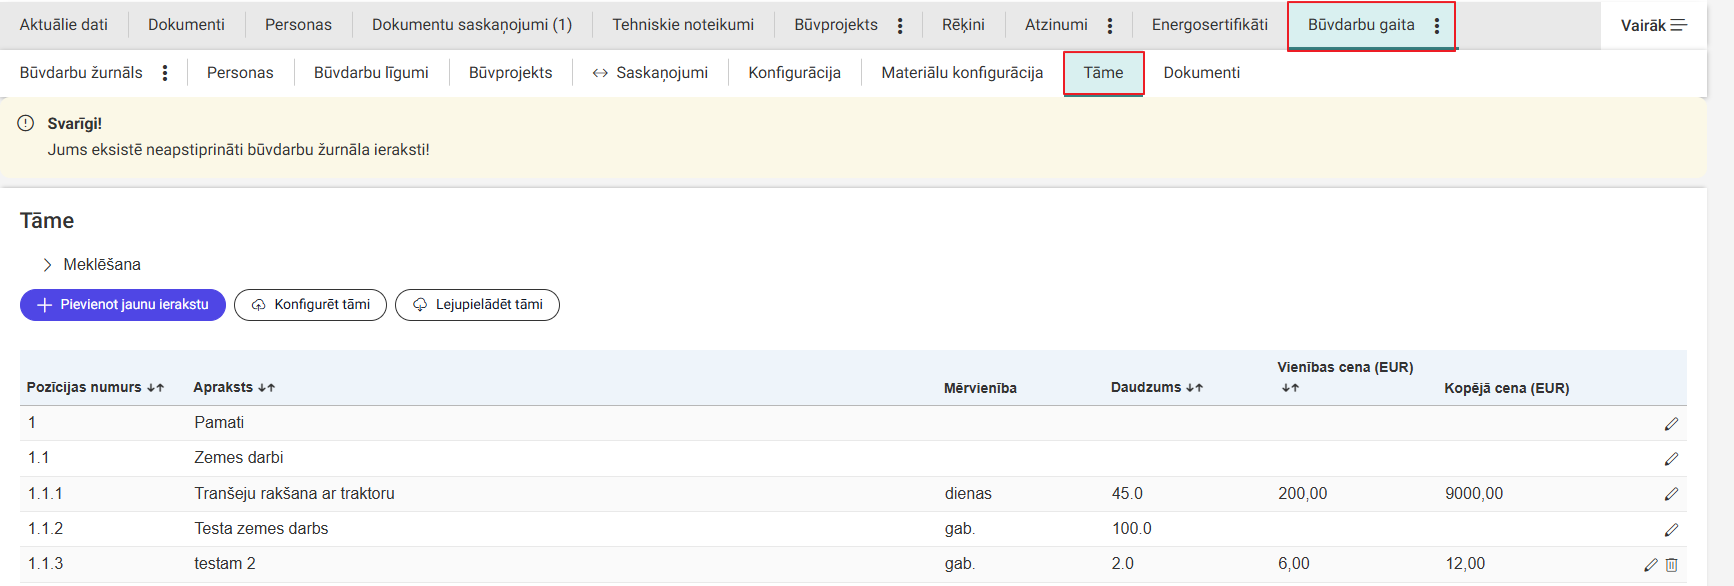Switch to top-level Dokumenti tab
The height and width of the screenshot is (586, 1734).
point(186,25)
